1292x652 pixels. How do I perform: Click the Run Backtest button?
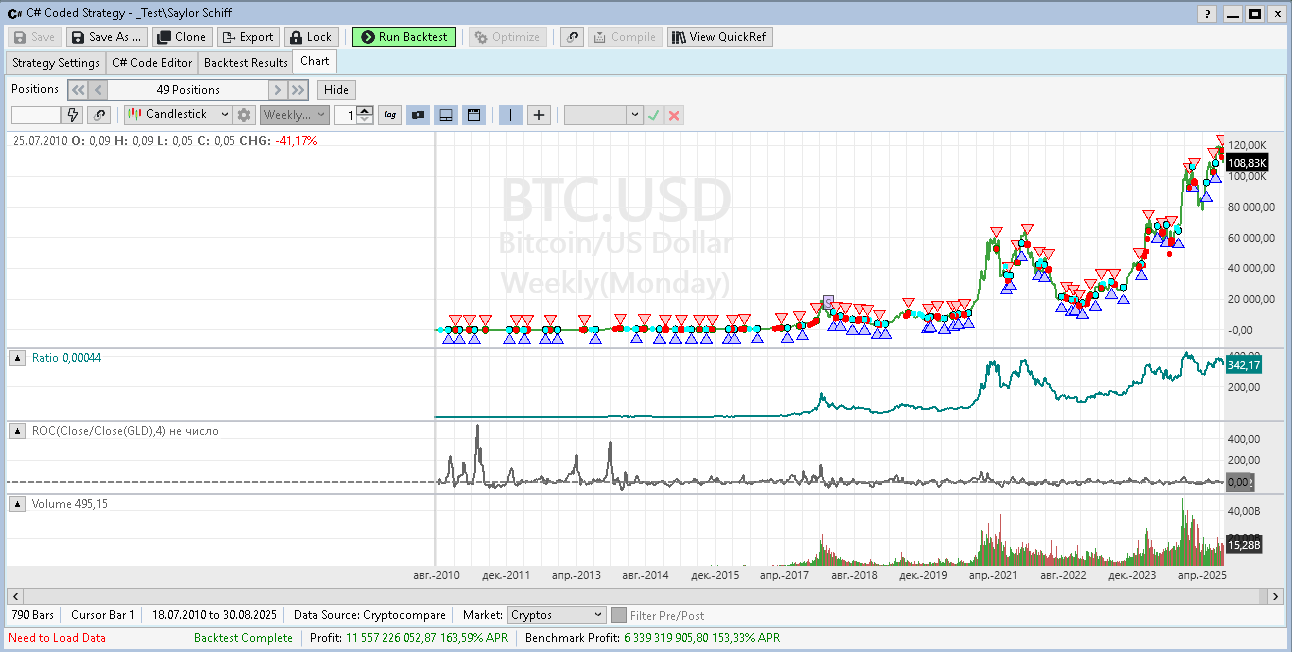click(x=403, y=37)
